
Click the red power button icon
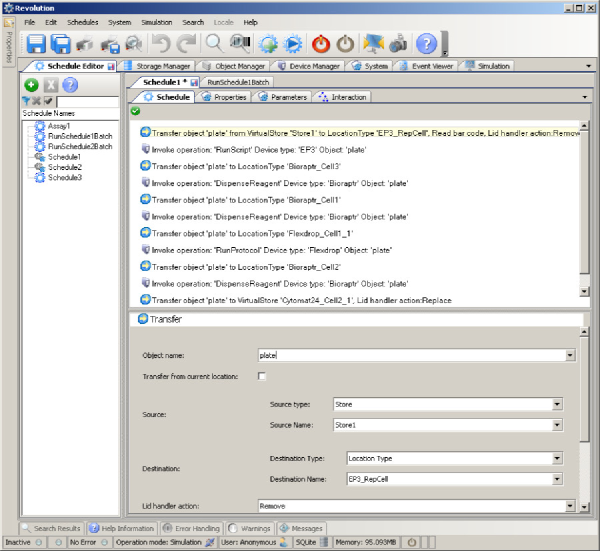[x=320, y=44]
